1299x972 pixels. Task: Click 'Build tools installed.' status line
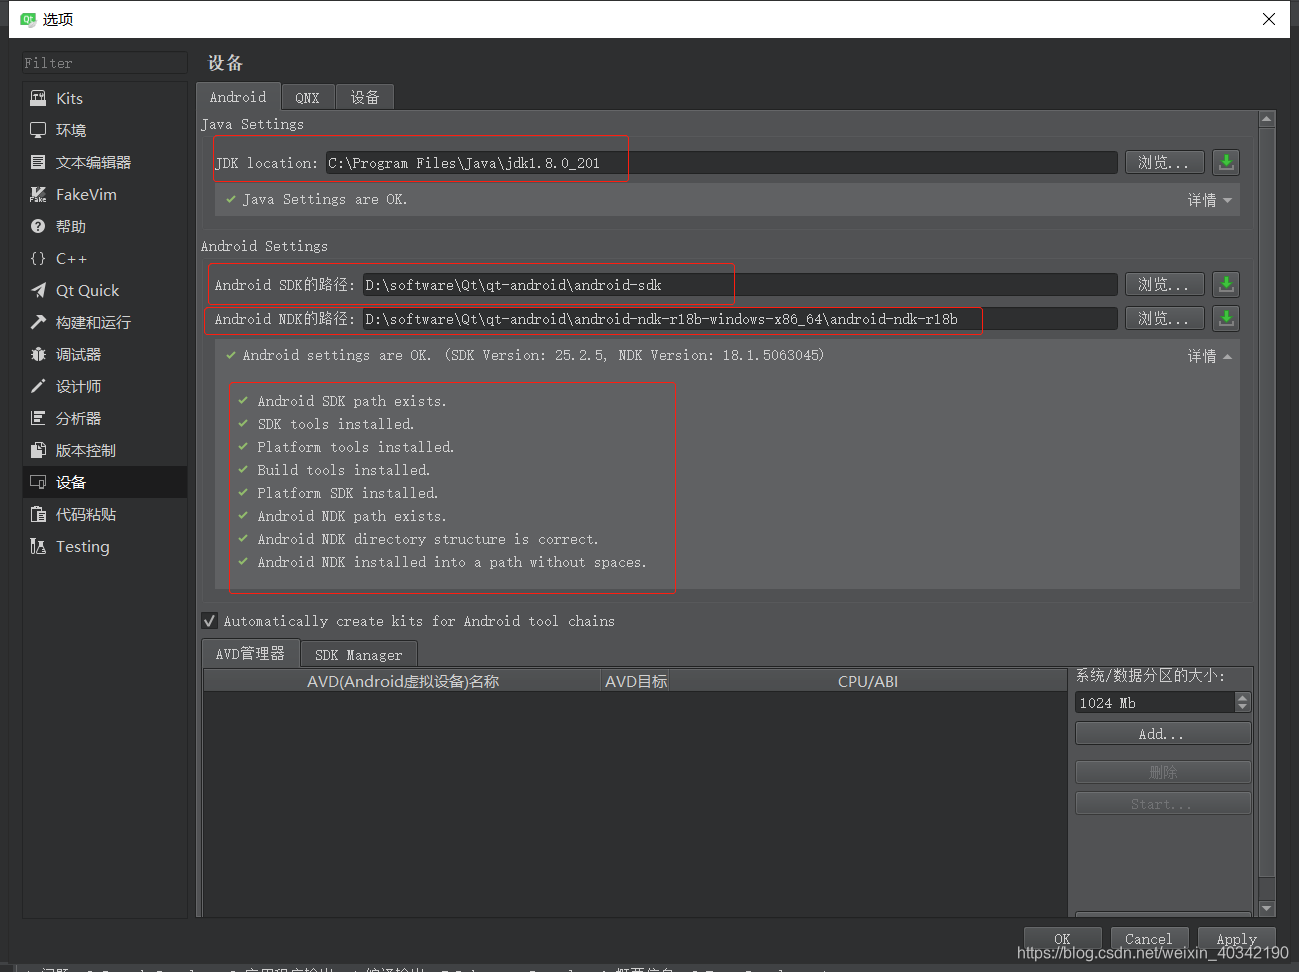click(x=344, y=470)
